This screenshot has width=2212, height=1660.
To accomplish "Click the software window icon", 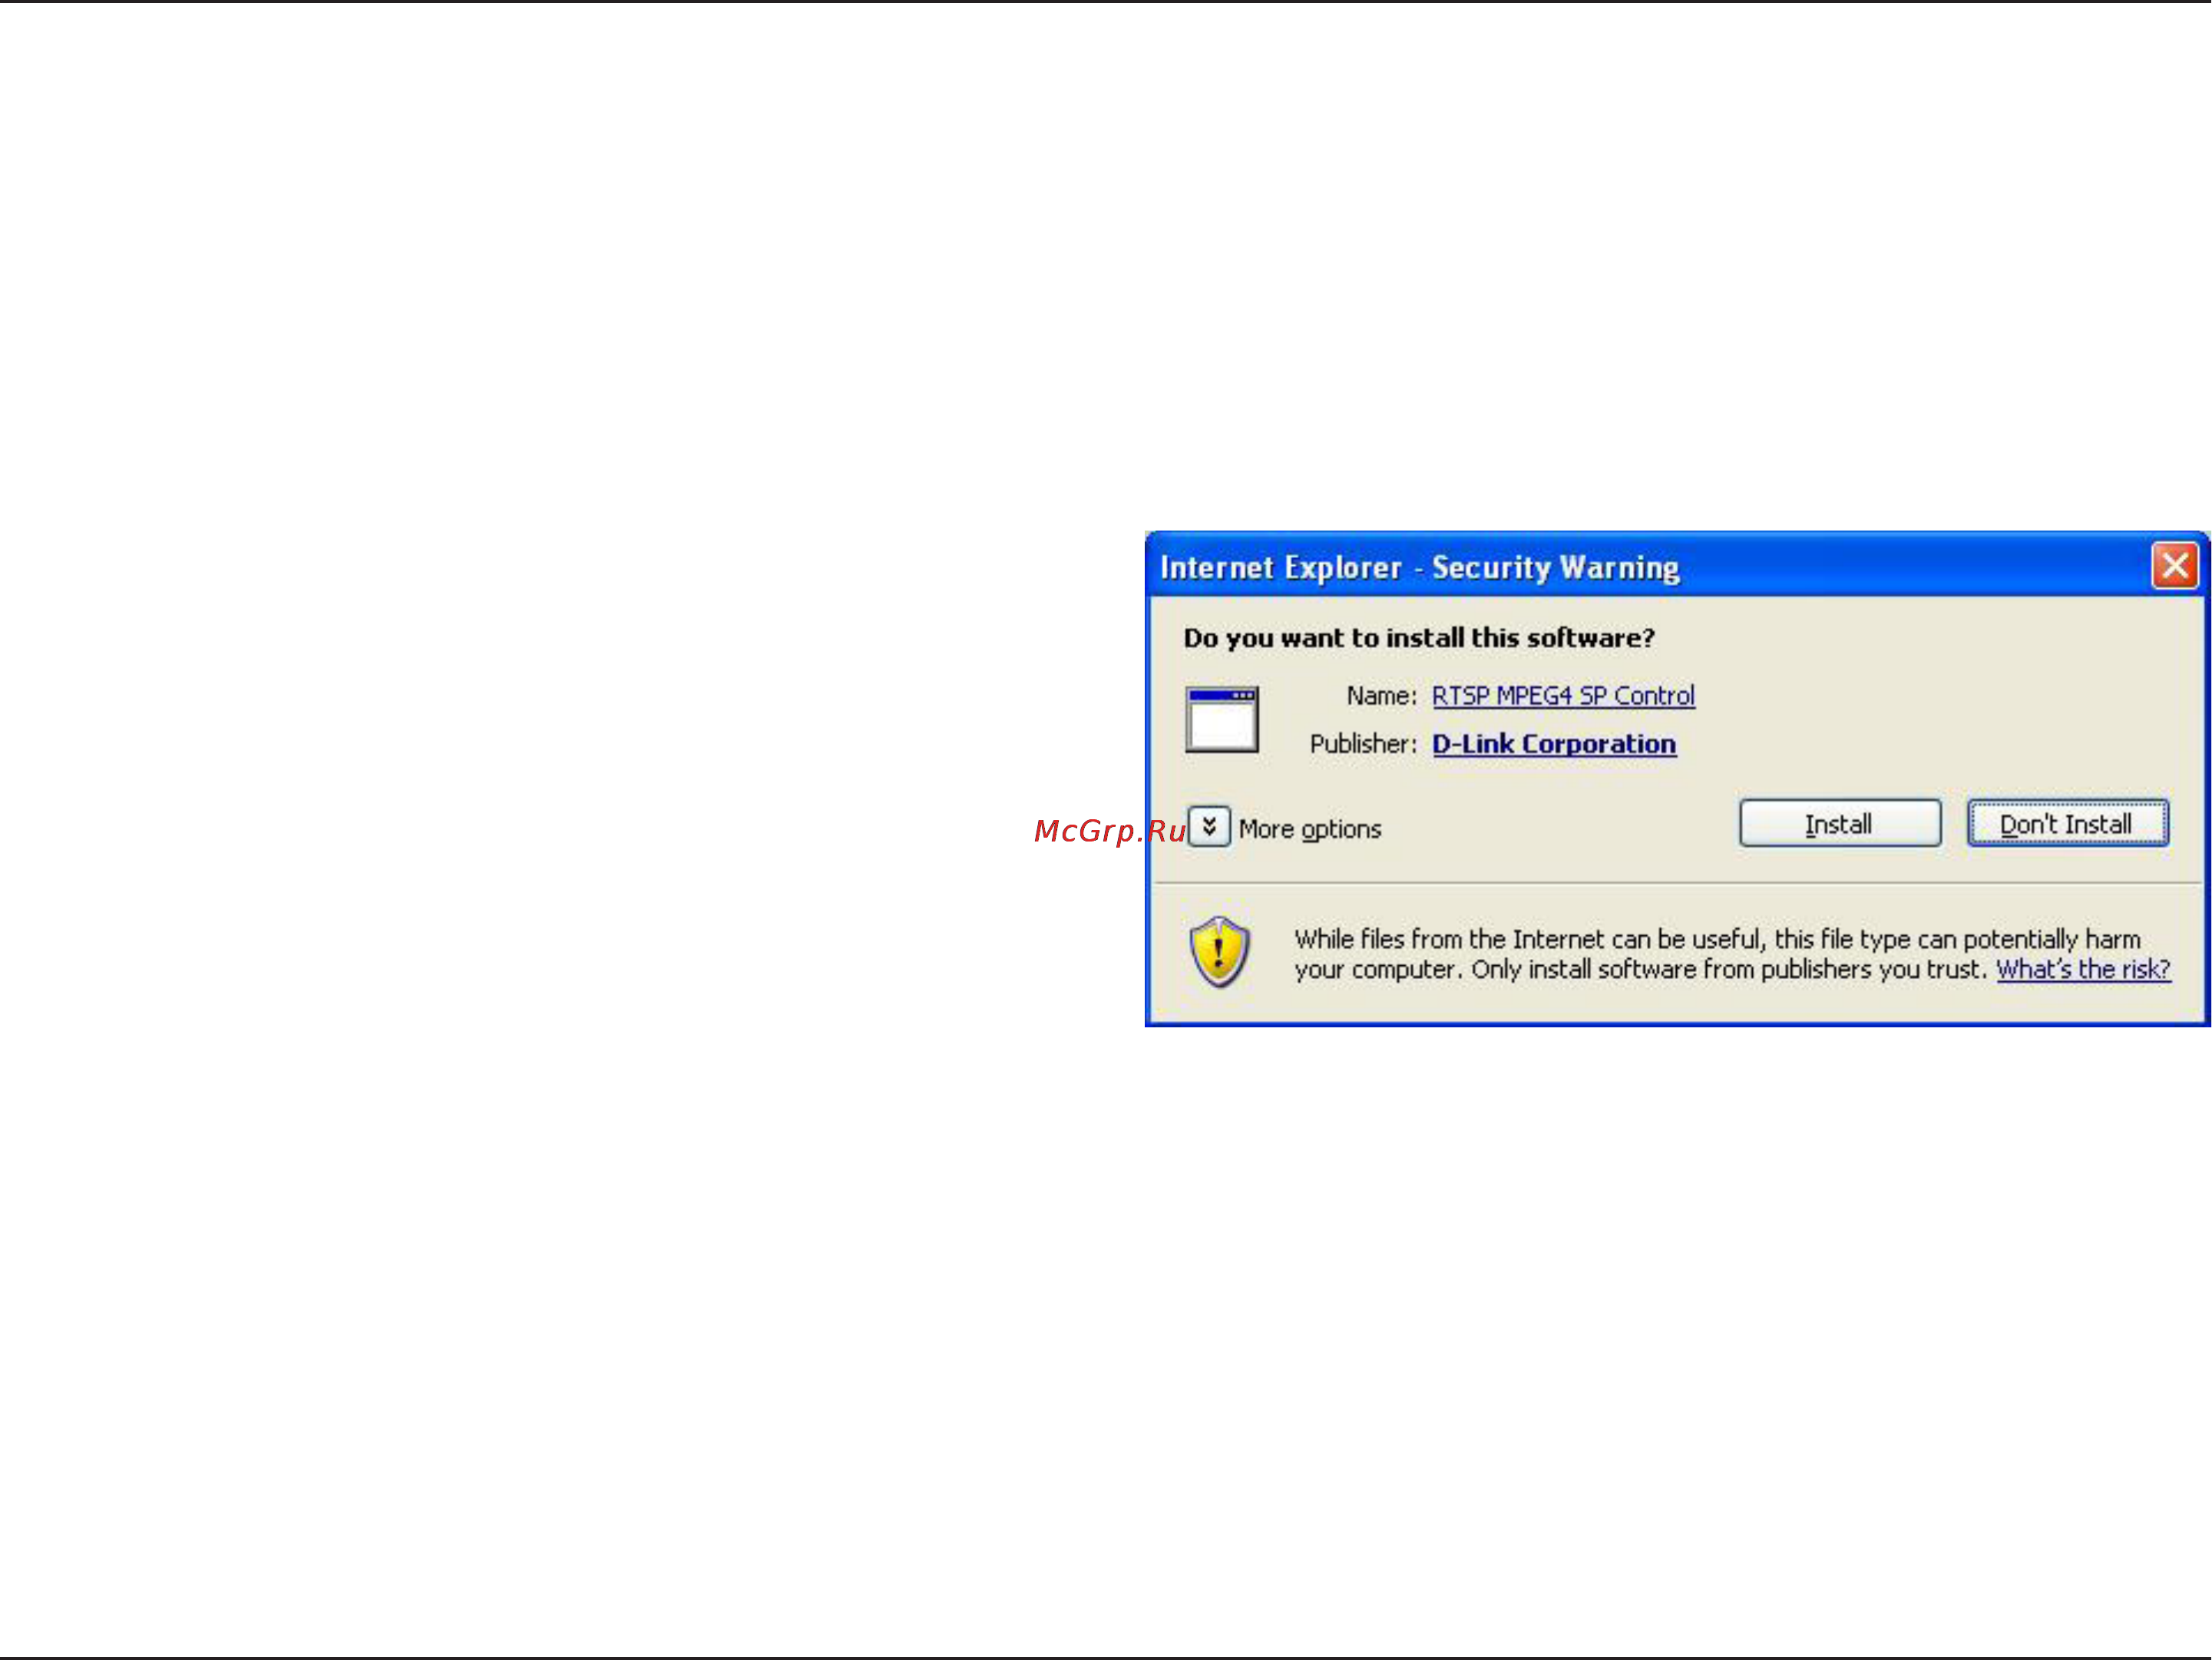I will 1222,719.
